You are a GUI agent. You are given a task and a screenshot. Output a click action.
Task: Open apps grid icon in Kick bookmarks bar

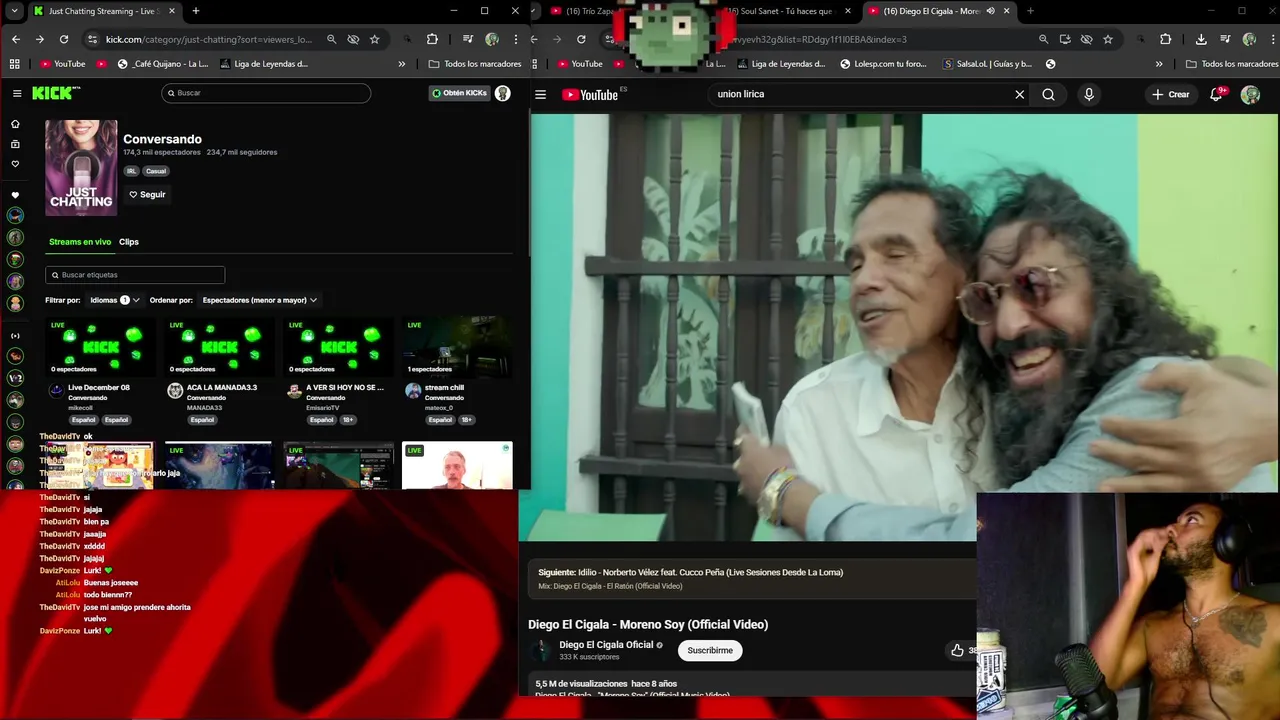(x=14, y=64)
